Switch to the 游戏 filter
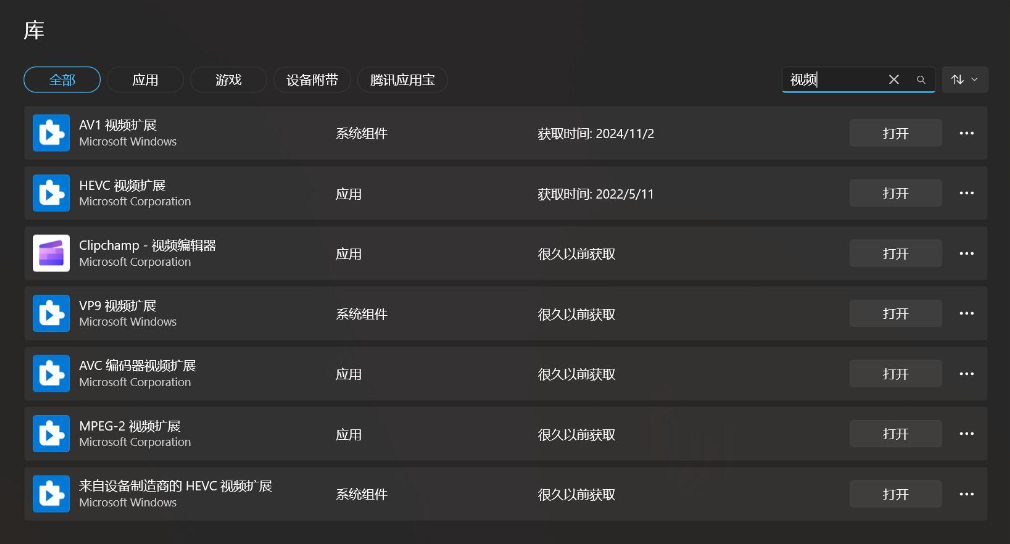1010x544 pixels. pos(228,80)
